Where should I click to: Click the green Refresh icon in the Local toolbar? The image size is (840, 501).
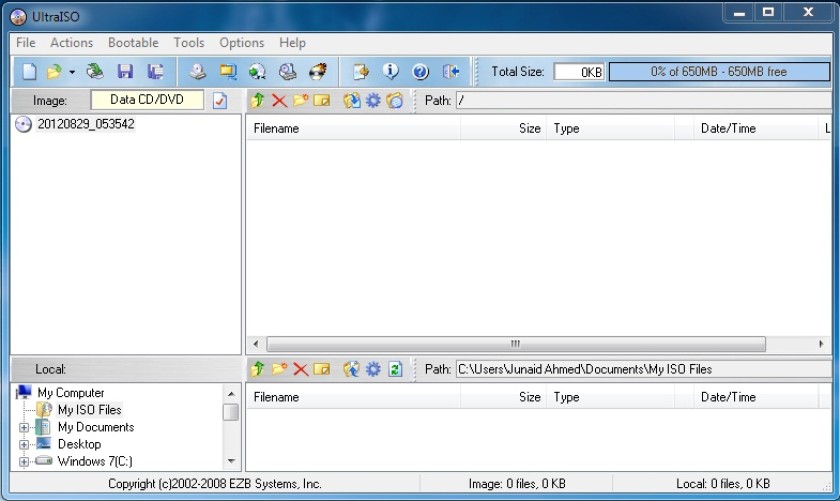(x=395, y=369)
